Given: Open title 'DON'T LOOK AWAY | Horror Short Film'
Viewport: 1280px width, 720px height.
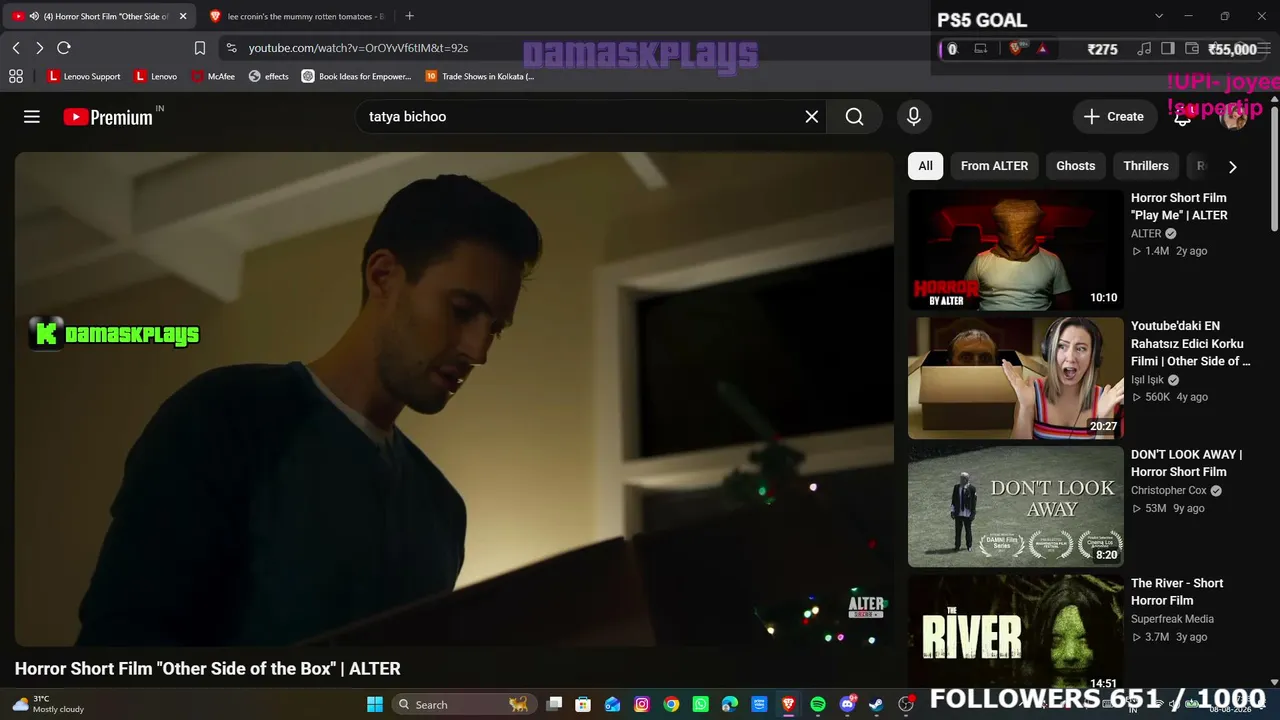Looking at the screenshot, I should coord(1187,463).
